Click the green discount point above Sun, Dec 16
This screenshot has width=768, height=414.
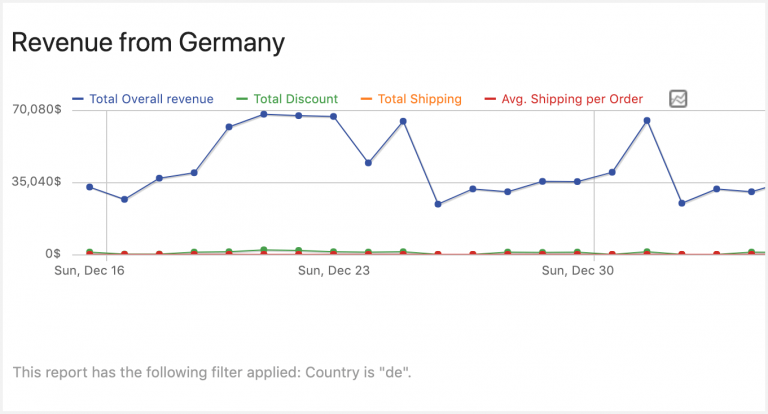pos(90,252)
